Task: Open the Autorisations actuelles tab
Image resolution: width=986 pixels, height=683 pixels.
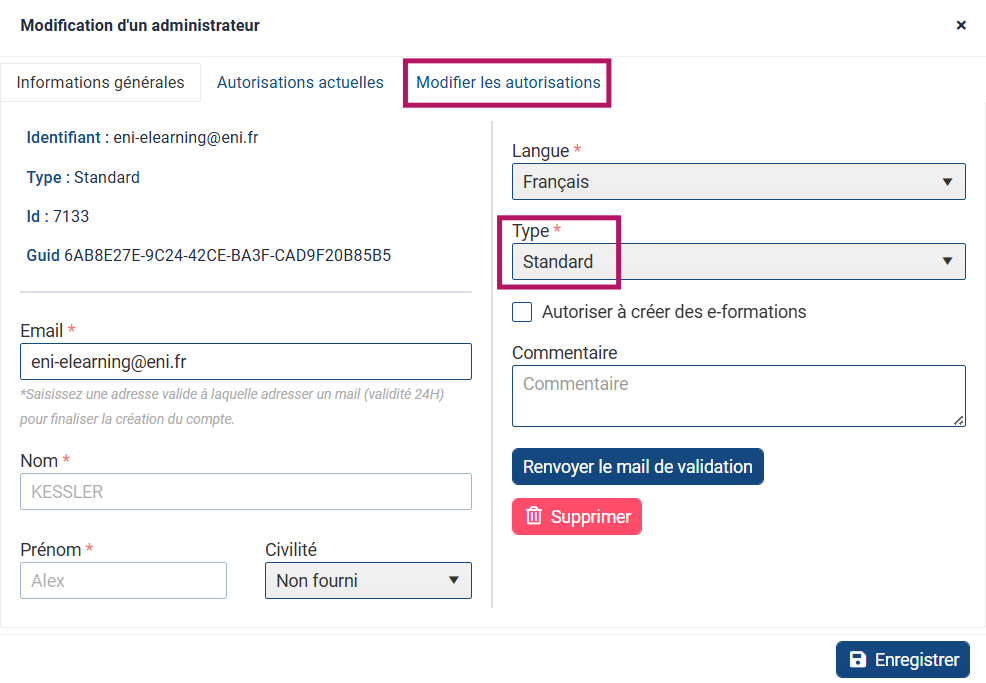Action: click(300, 82)
